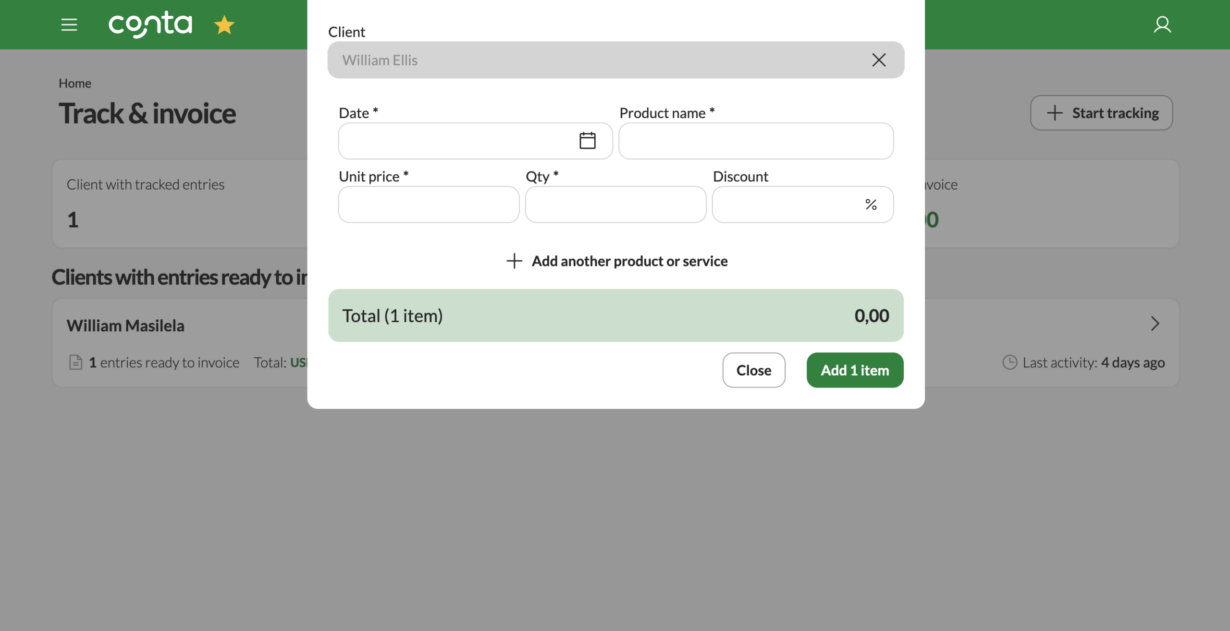
Task: Close the invoice item dialog
Action: tap(753, 370)
